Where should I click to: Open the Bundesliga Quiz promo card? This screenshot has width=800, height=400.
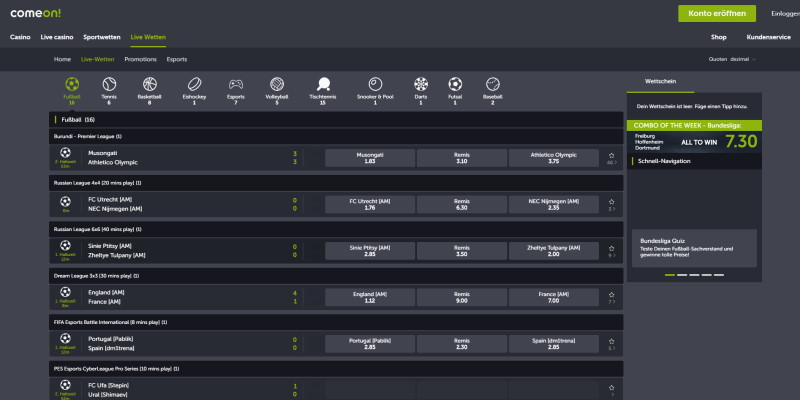pyautogui.click(x=694, y=248)
